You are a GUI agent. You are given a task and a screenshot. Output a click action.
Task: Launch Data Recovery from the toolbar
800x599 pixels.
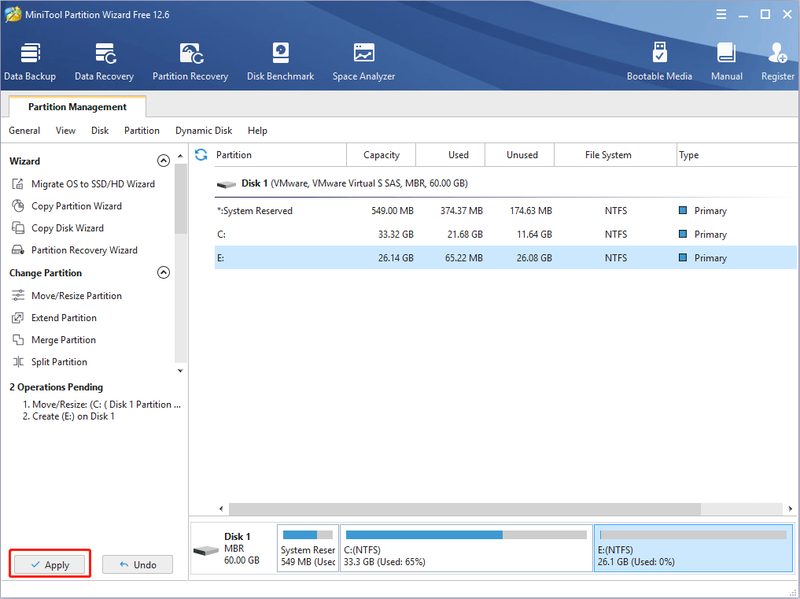[x=104, y=62]
